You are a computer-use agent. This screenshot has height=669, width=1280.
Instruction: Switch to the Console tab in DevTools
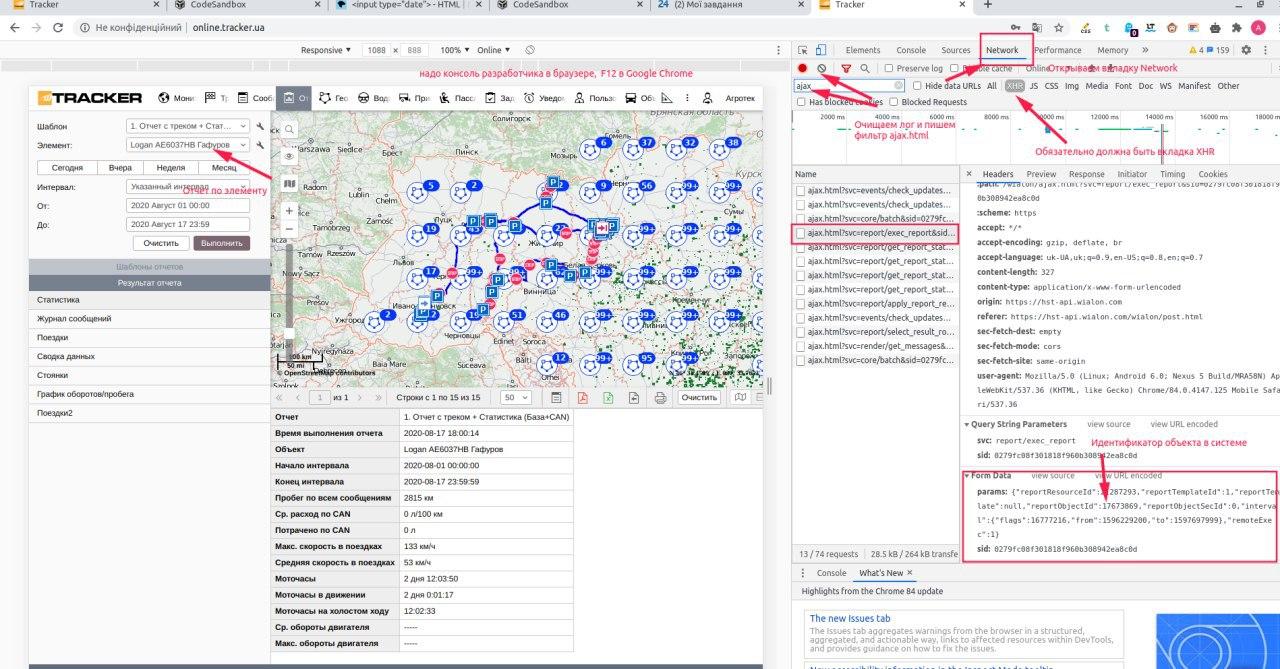(x=910, y=50)
